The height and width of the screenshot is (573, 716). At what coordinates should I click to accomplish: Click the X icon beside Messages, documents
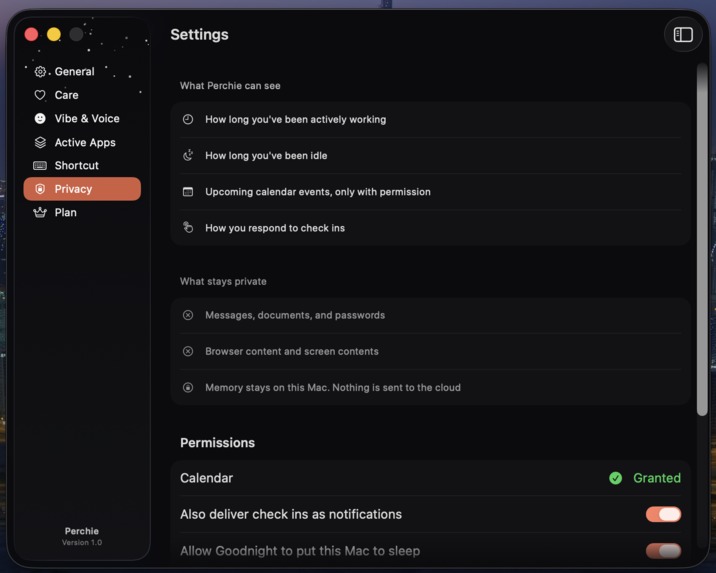pyautogui.click(x=188, y=315)
